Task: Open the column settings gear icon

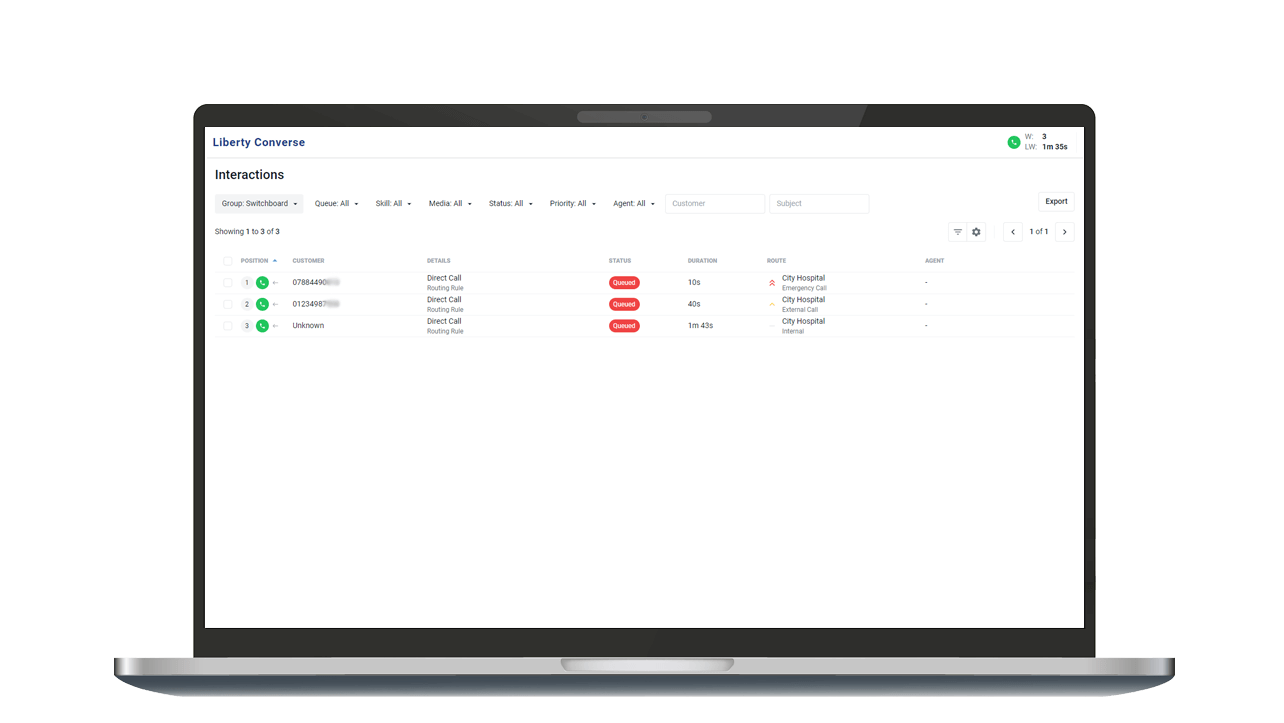Action: click(976, 231)
